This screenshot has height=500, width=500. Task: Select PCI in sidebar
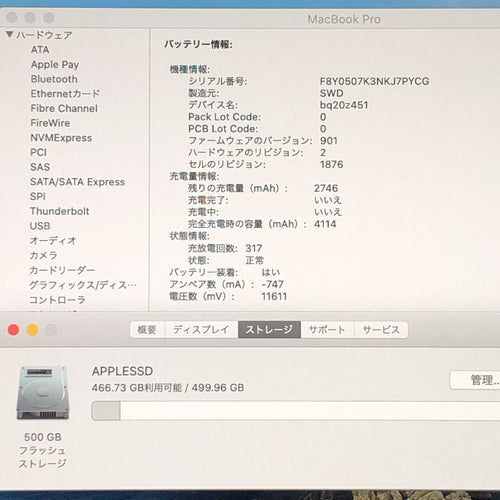tap(39, 152)
